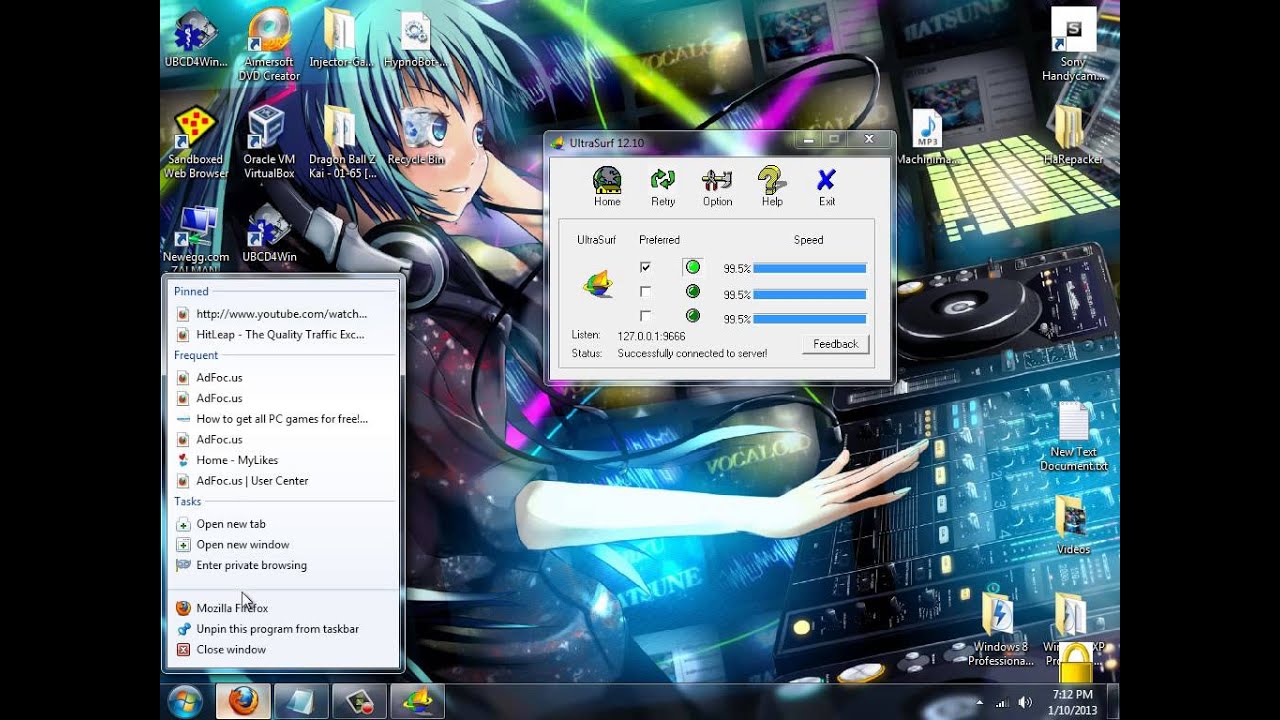Open UltraSurf Help
This screenshot has width=1280, height=720.
(x=772, y=187)
